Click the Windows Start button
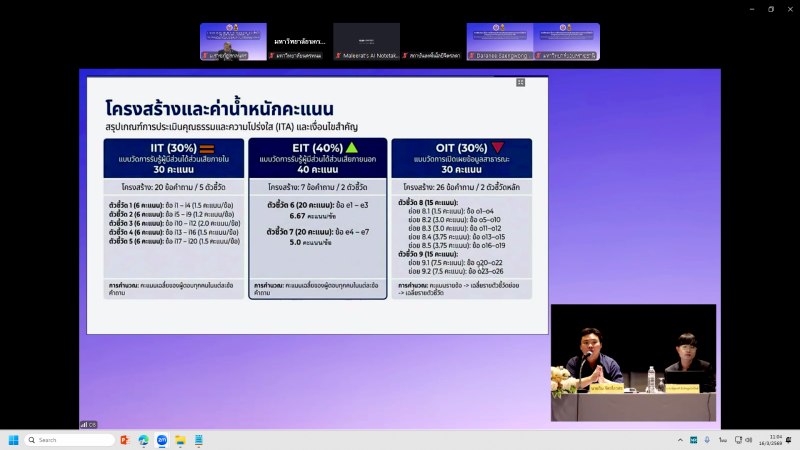 click(14, 440)
